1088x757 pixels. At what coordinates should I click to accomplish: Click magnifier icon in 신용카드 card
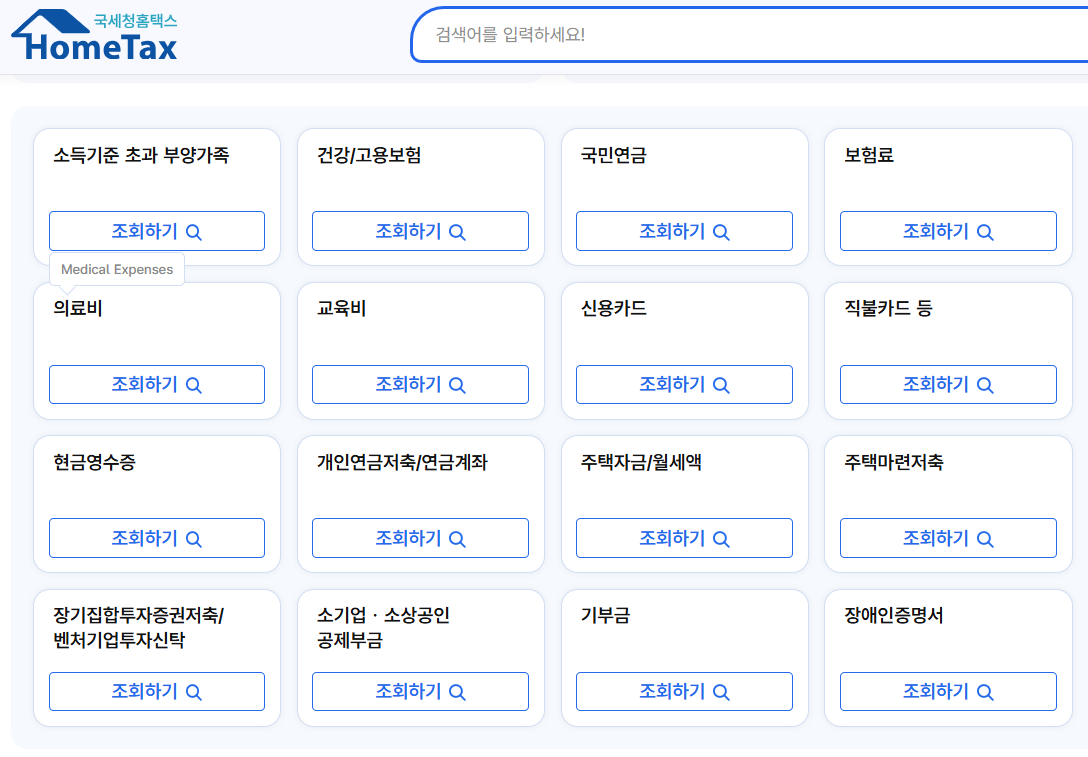coord(722,385)
